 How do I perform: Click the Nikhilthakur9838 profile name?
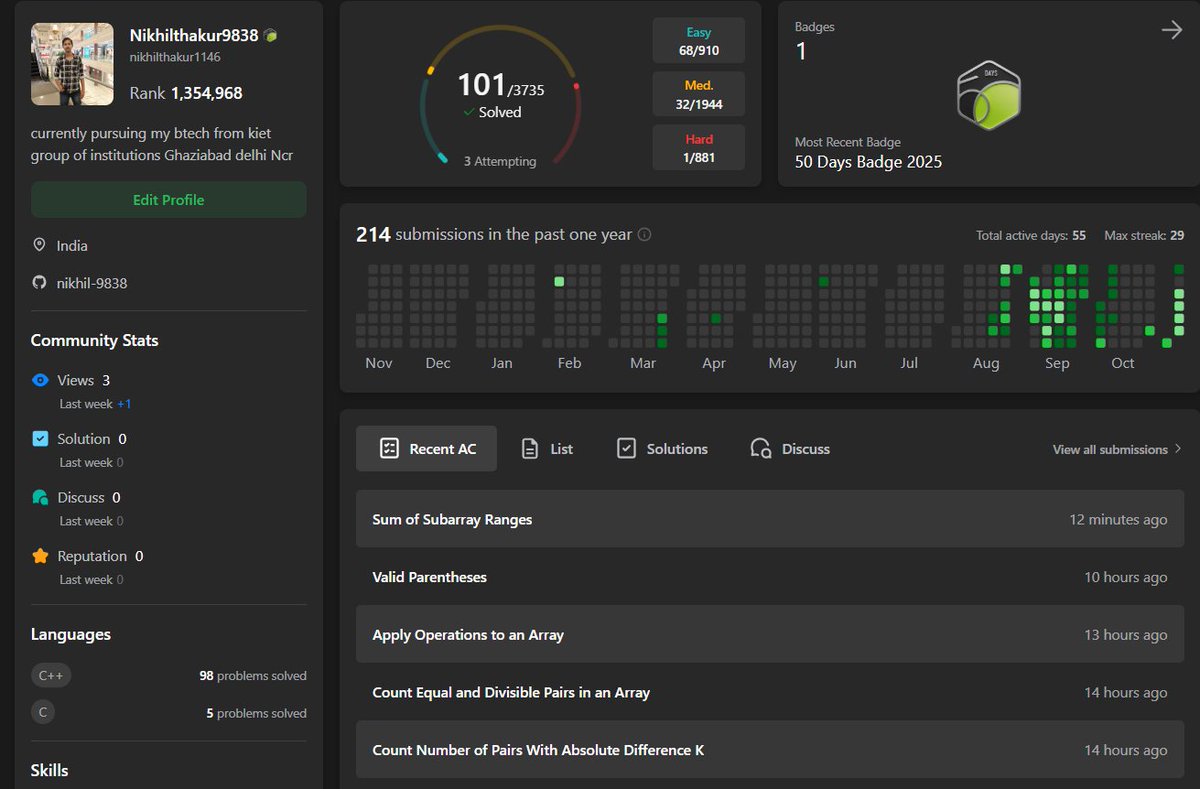(x=194, y=35)
